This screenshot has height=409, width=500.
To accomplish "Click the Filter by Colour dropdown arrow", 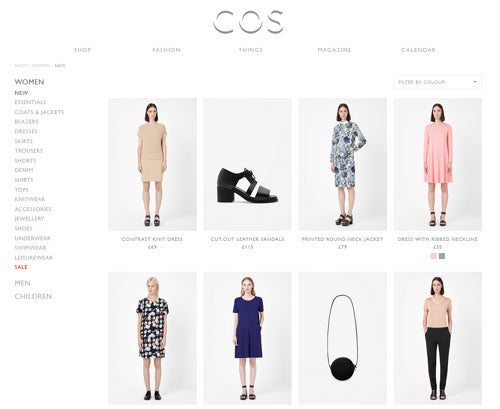I will click(475, 82).
